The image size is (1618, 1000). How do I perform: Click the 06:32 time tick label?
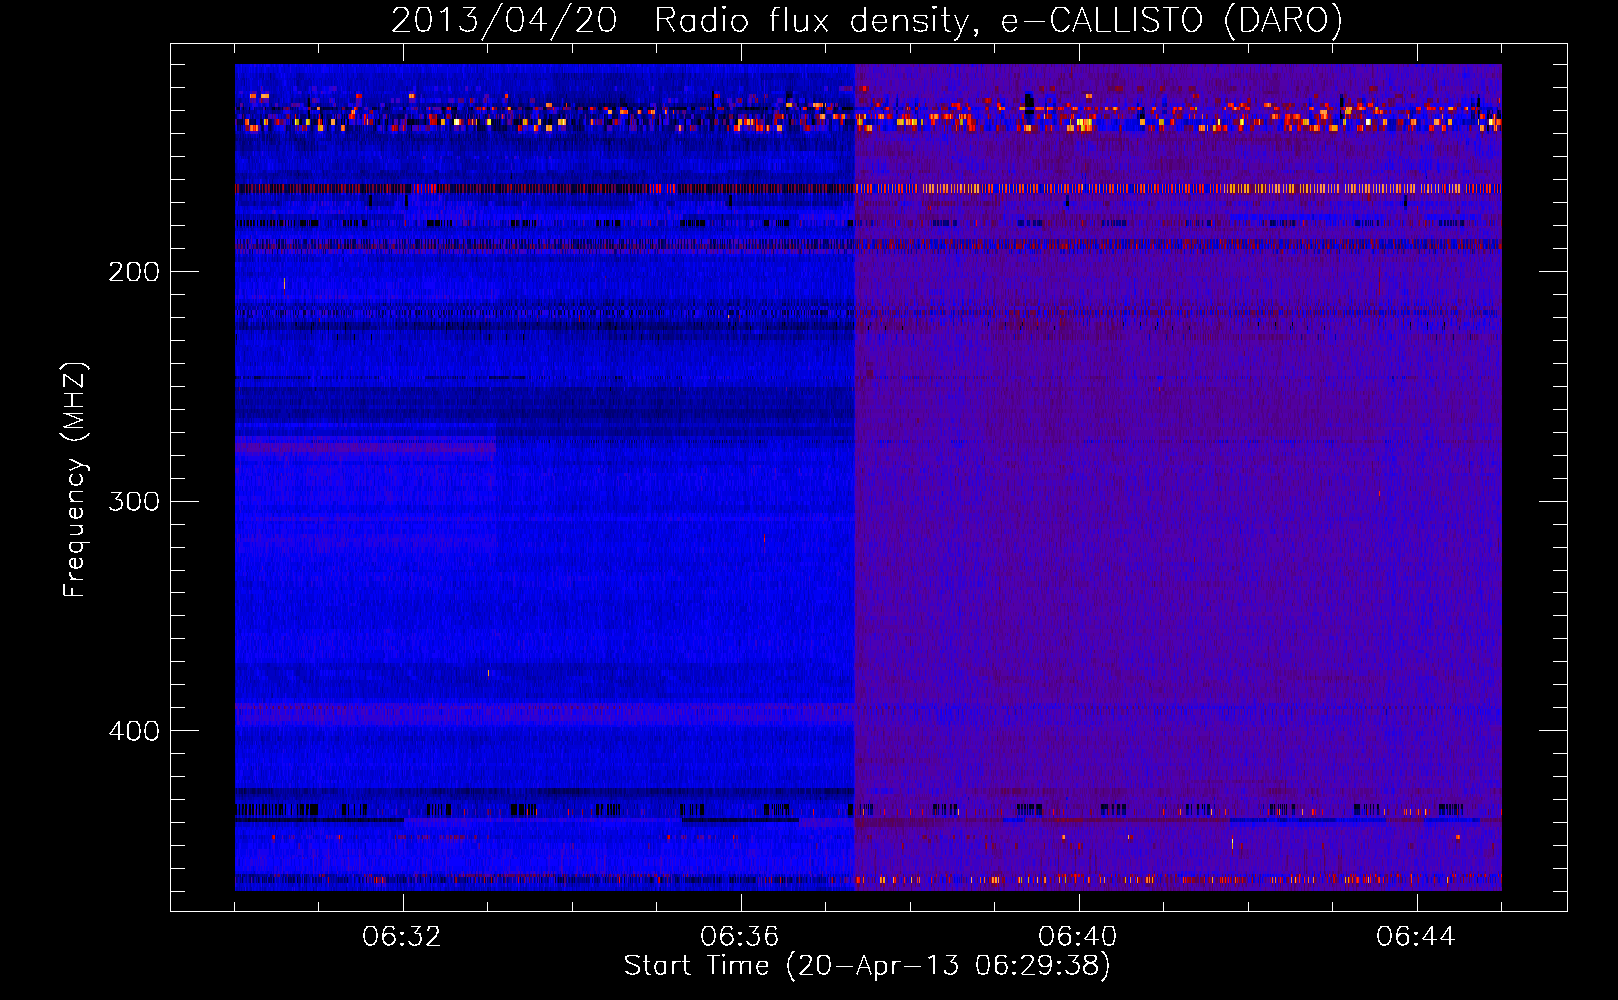pos(402,937)
